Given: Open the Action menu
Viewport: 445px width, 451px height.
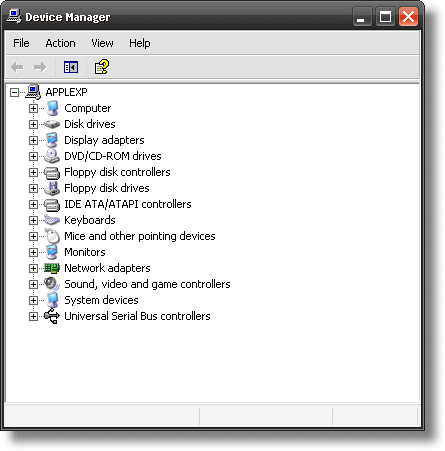Looking at the screenshot, I should pos(60,43).
